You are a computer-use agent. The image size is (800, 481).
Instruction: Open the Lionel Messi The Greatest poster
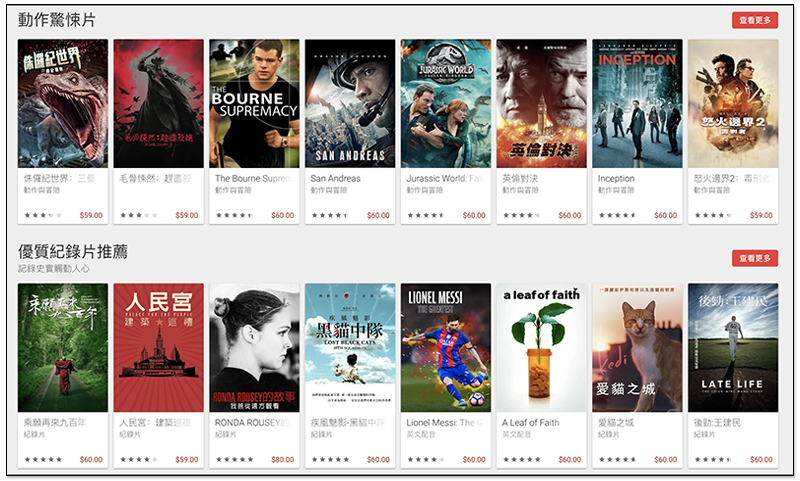coord(445,348)
